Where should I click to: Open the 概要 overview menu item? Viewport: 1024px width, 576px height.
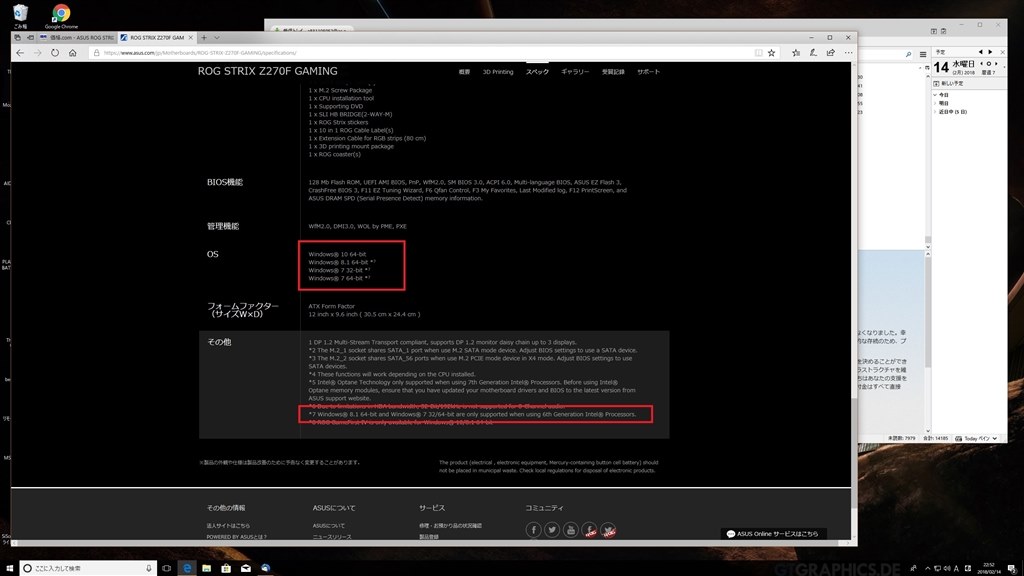coord(464,72)
